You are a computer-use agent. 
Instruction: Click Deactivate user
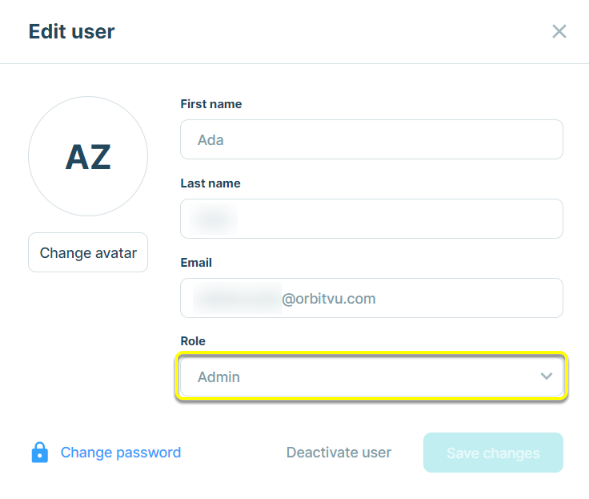(338, 452)
